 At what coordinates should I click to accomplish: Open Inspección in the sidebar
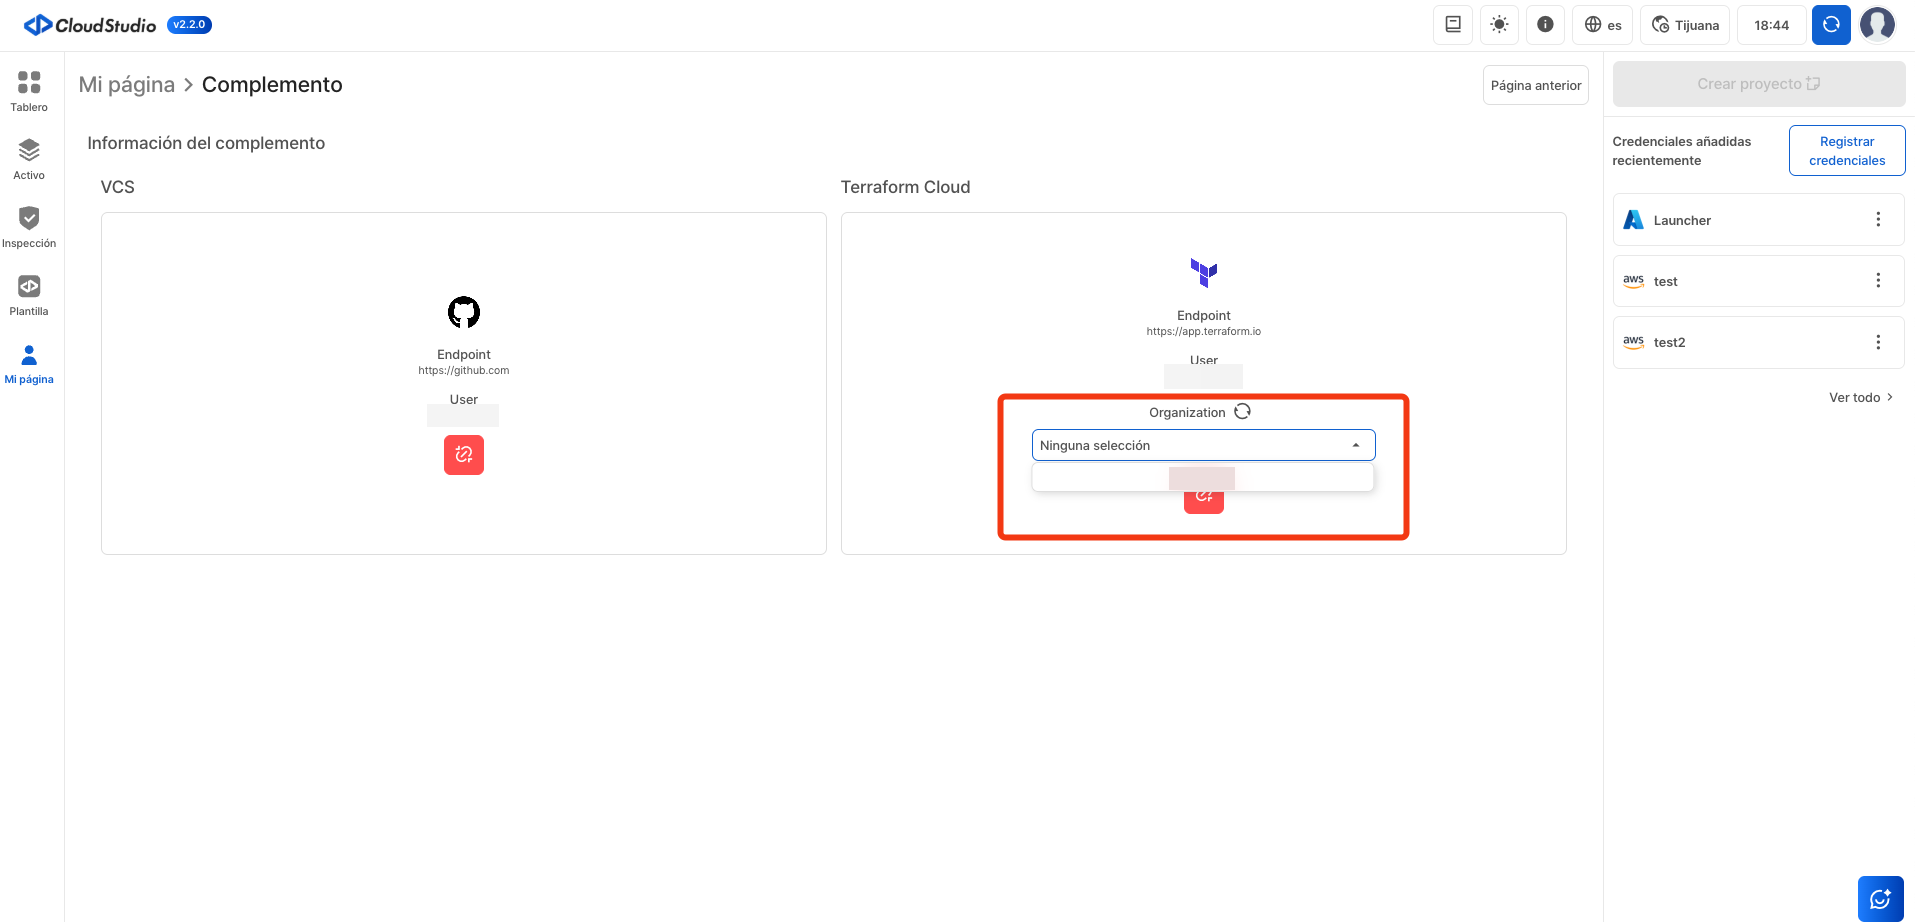click(x=29, y=227)
